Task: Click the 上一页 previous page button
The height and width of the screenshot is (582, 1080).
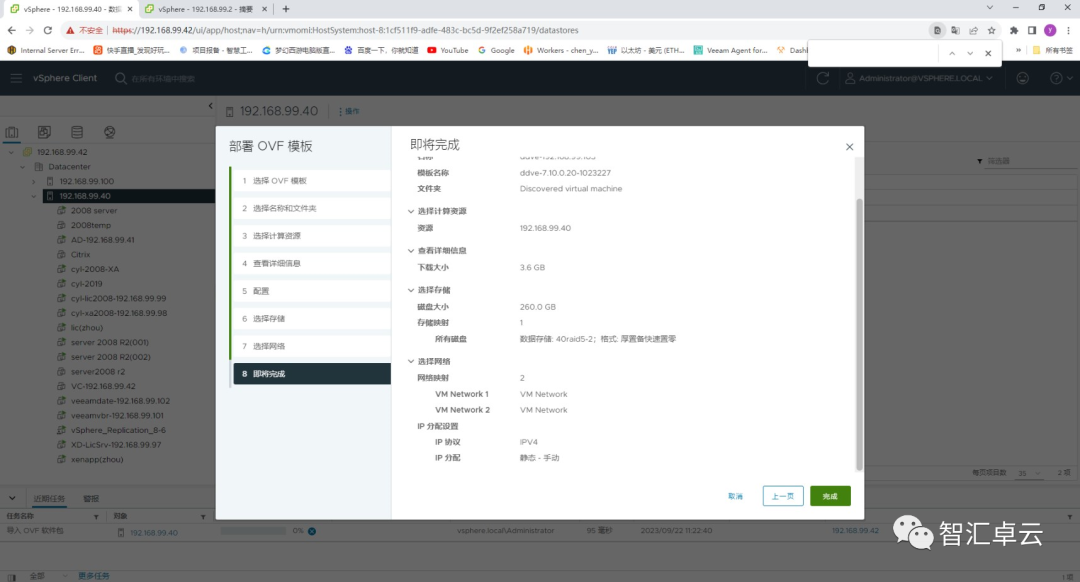Action: [783, 496]
